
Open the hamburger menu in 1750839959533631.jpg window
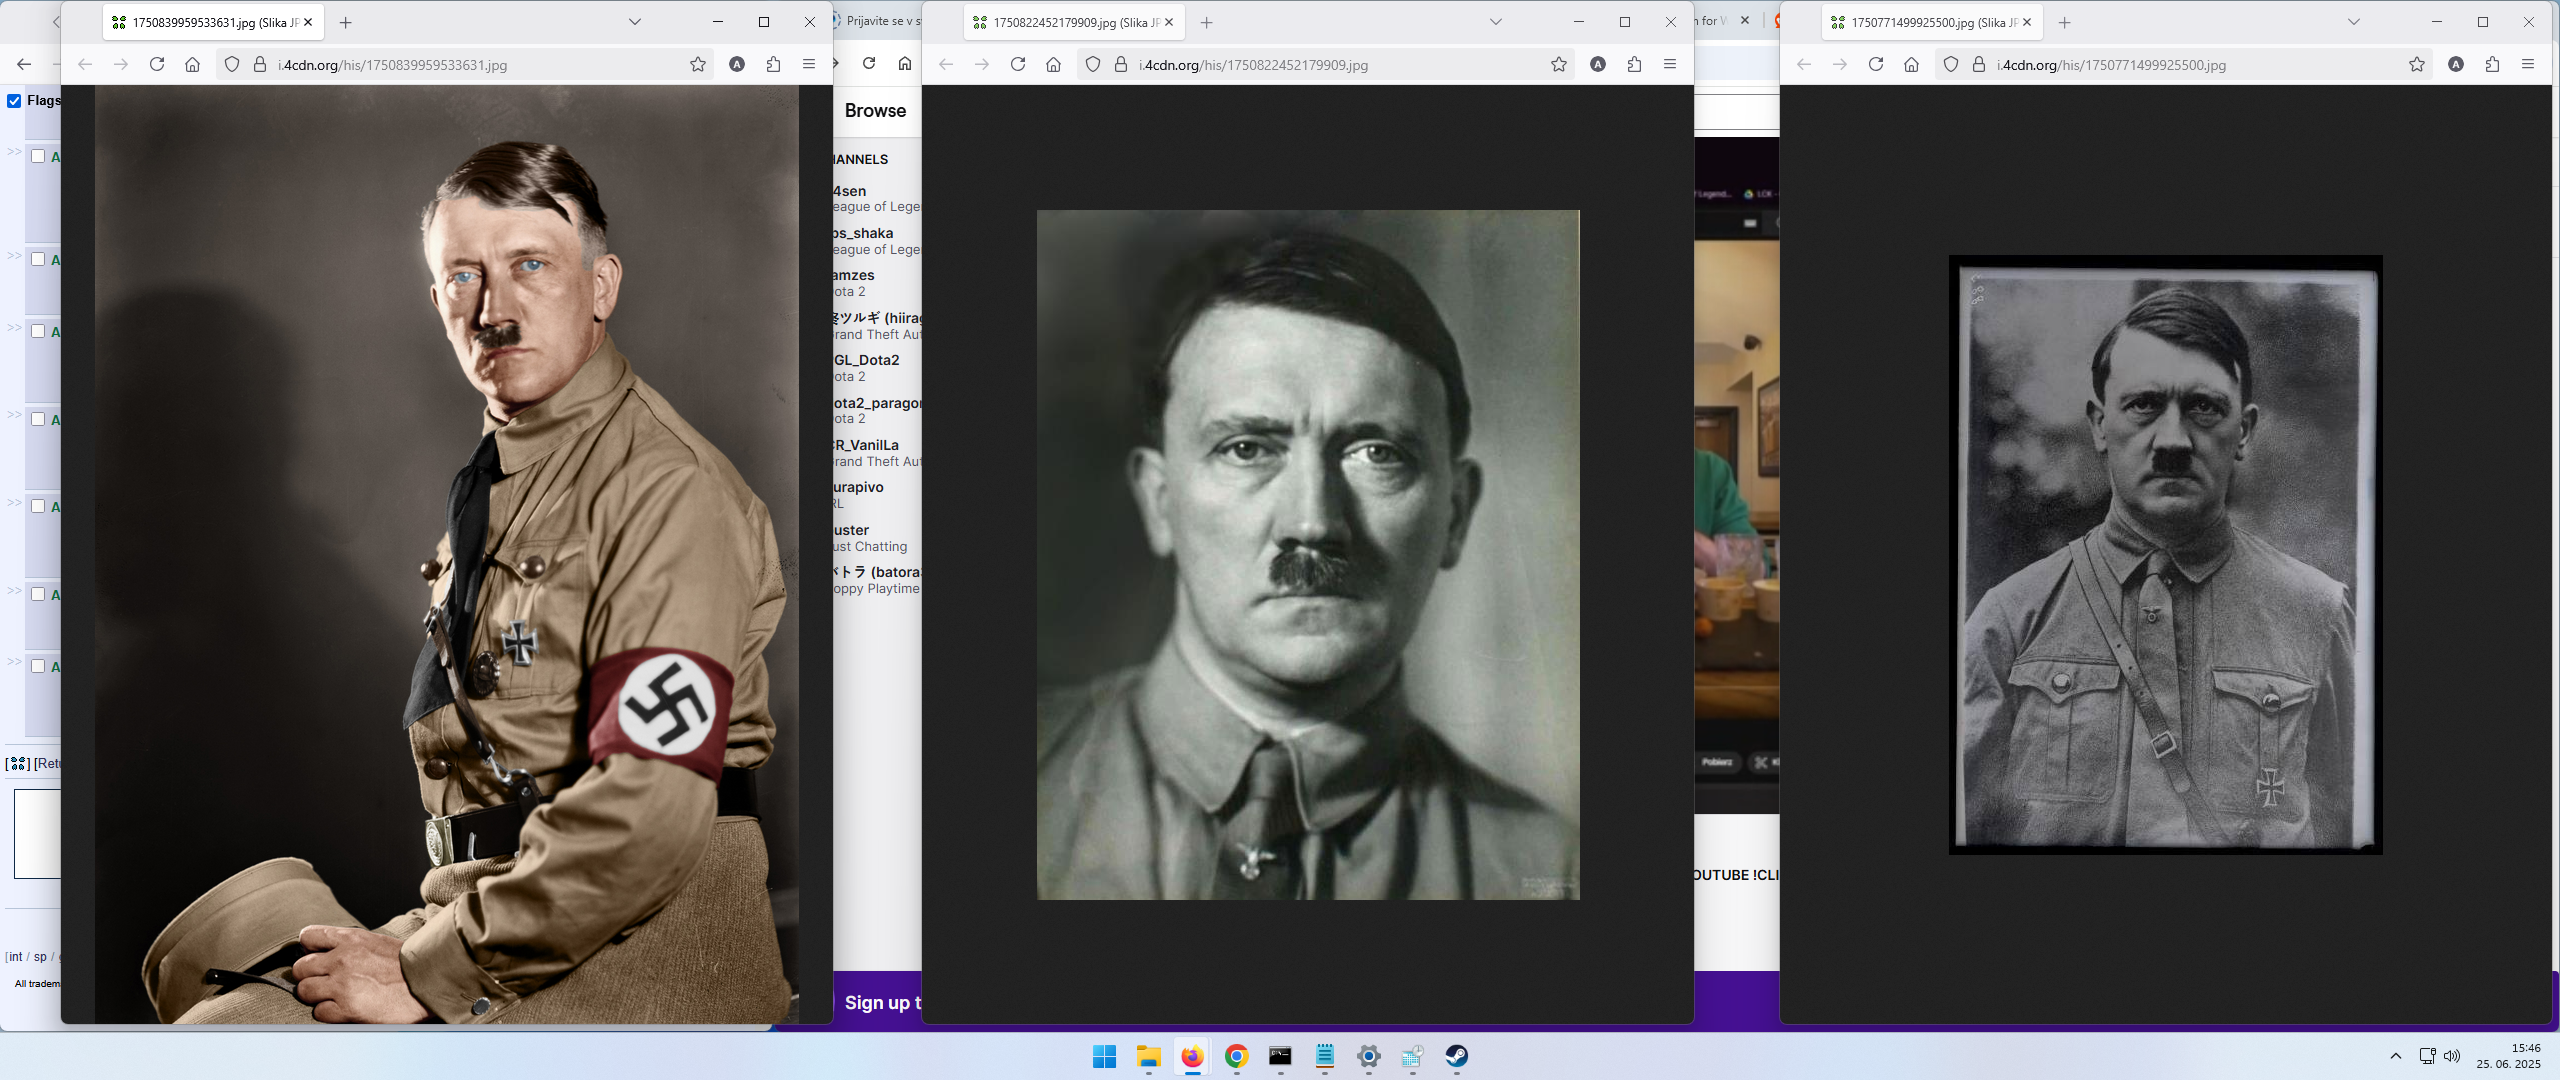809,64
